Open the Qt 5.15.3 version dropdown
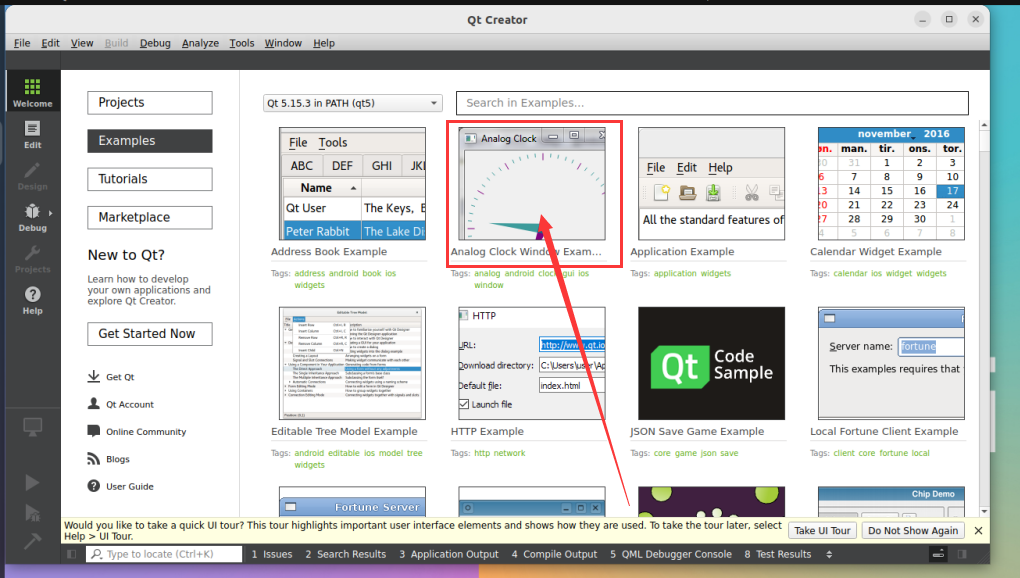 353,103
